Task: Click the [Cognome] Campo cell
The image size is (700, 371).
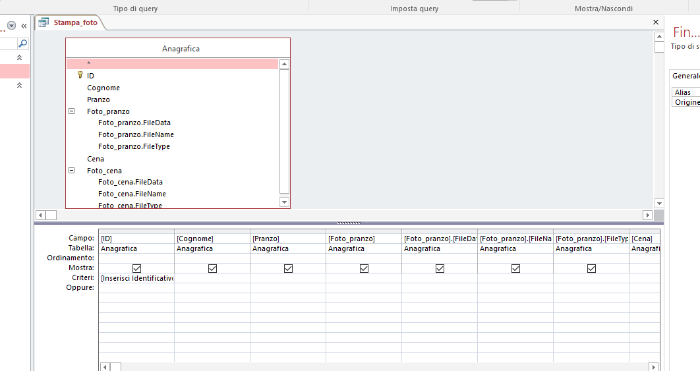Action: point(212,239)
